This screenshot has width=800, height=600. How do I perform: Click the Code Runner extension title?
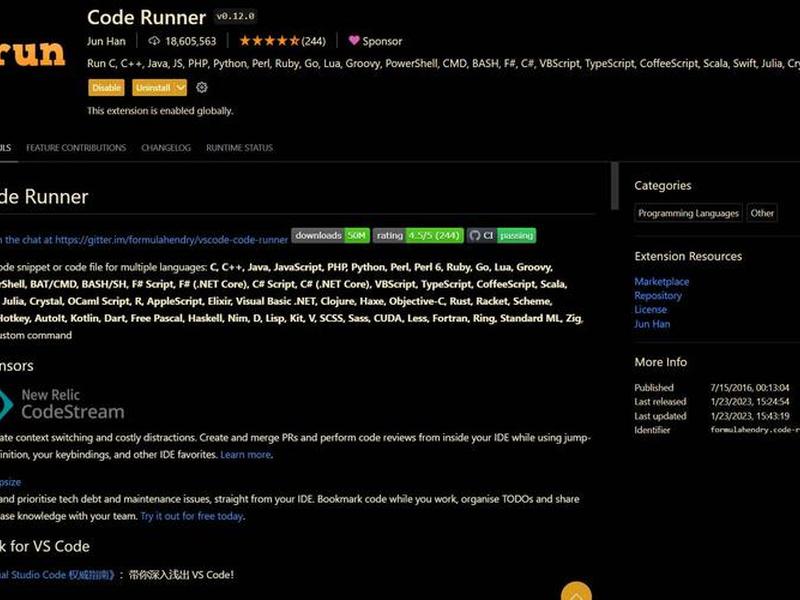146,17
